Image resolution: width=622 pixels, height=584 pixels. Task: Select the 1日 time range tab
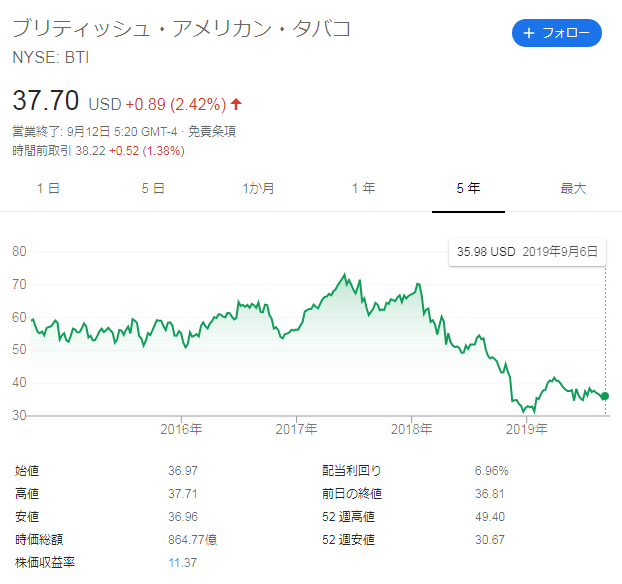tap(48, 187)
